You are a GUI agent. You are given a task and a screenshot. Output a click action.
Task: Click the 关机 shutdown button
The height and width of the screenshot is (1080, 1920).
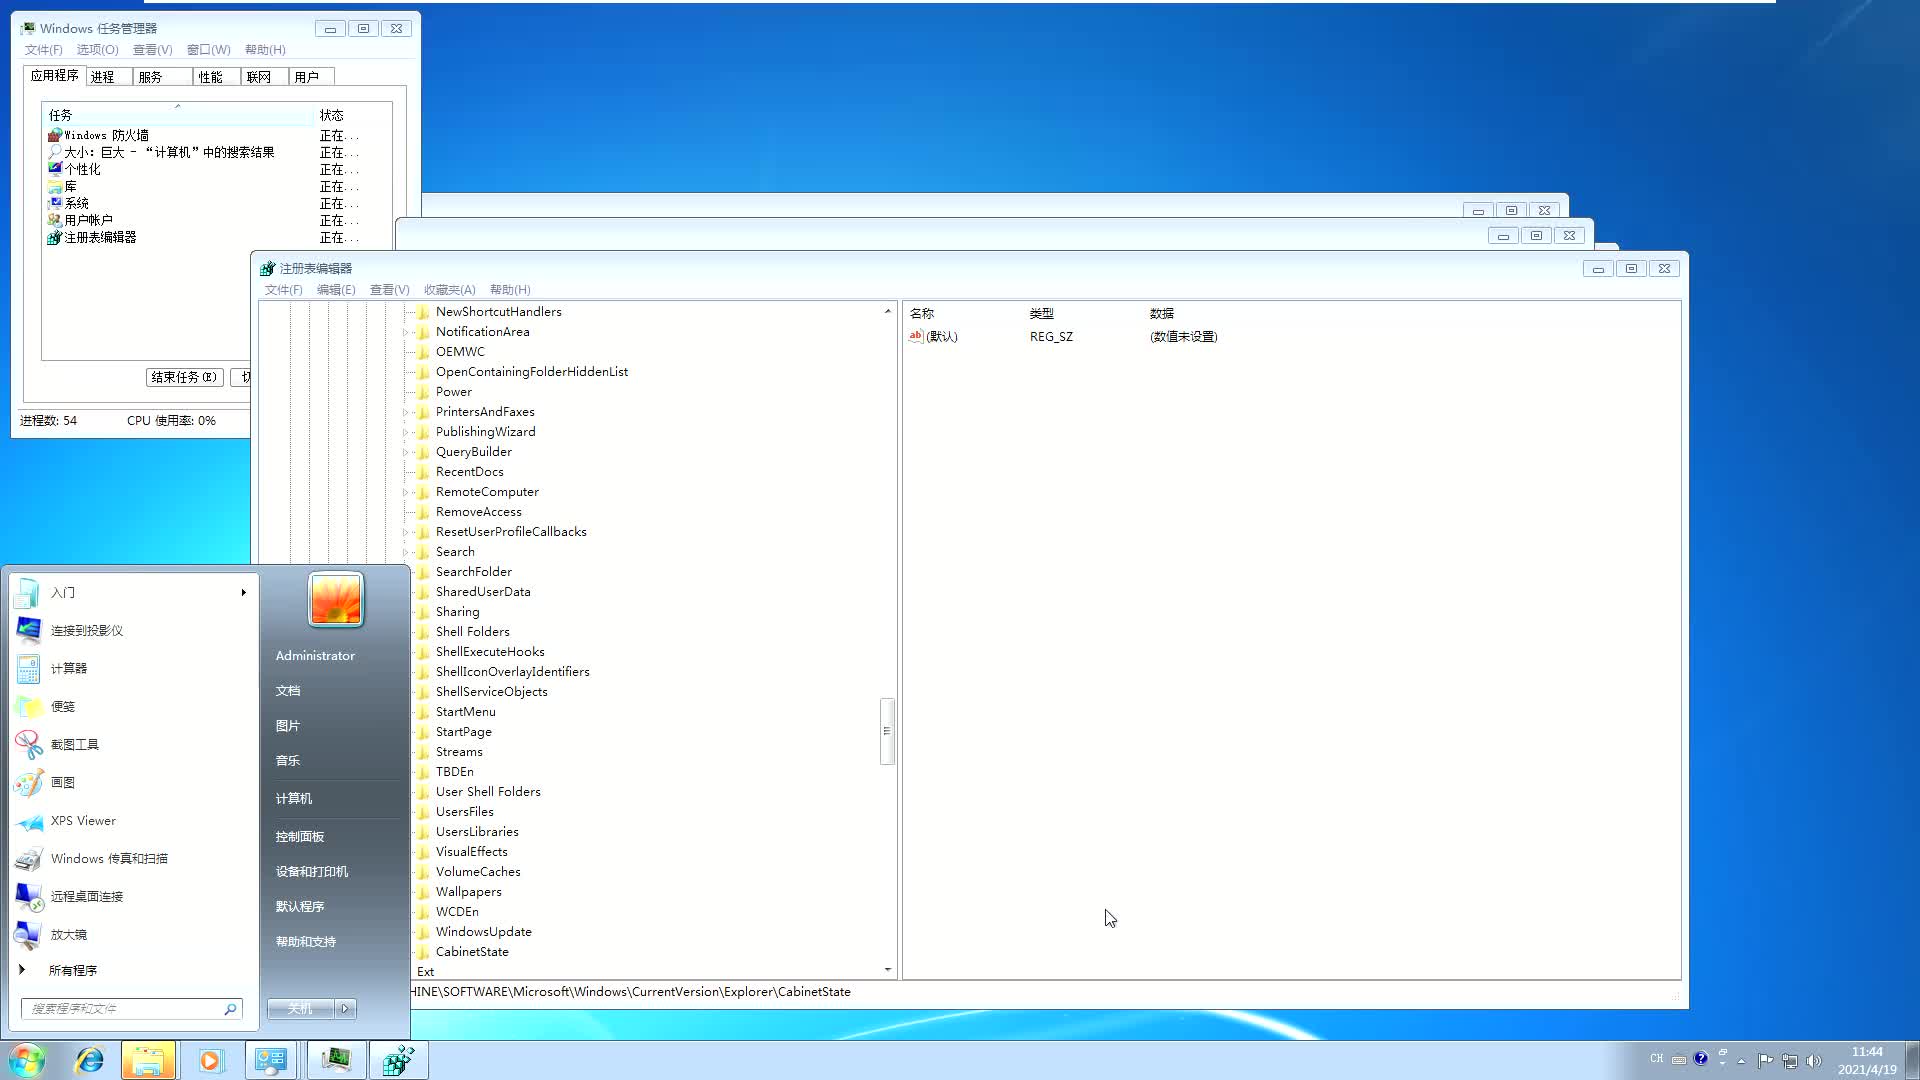301,1008
